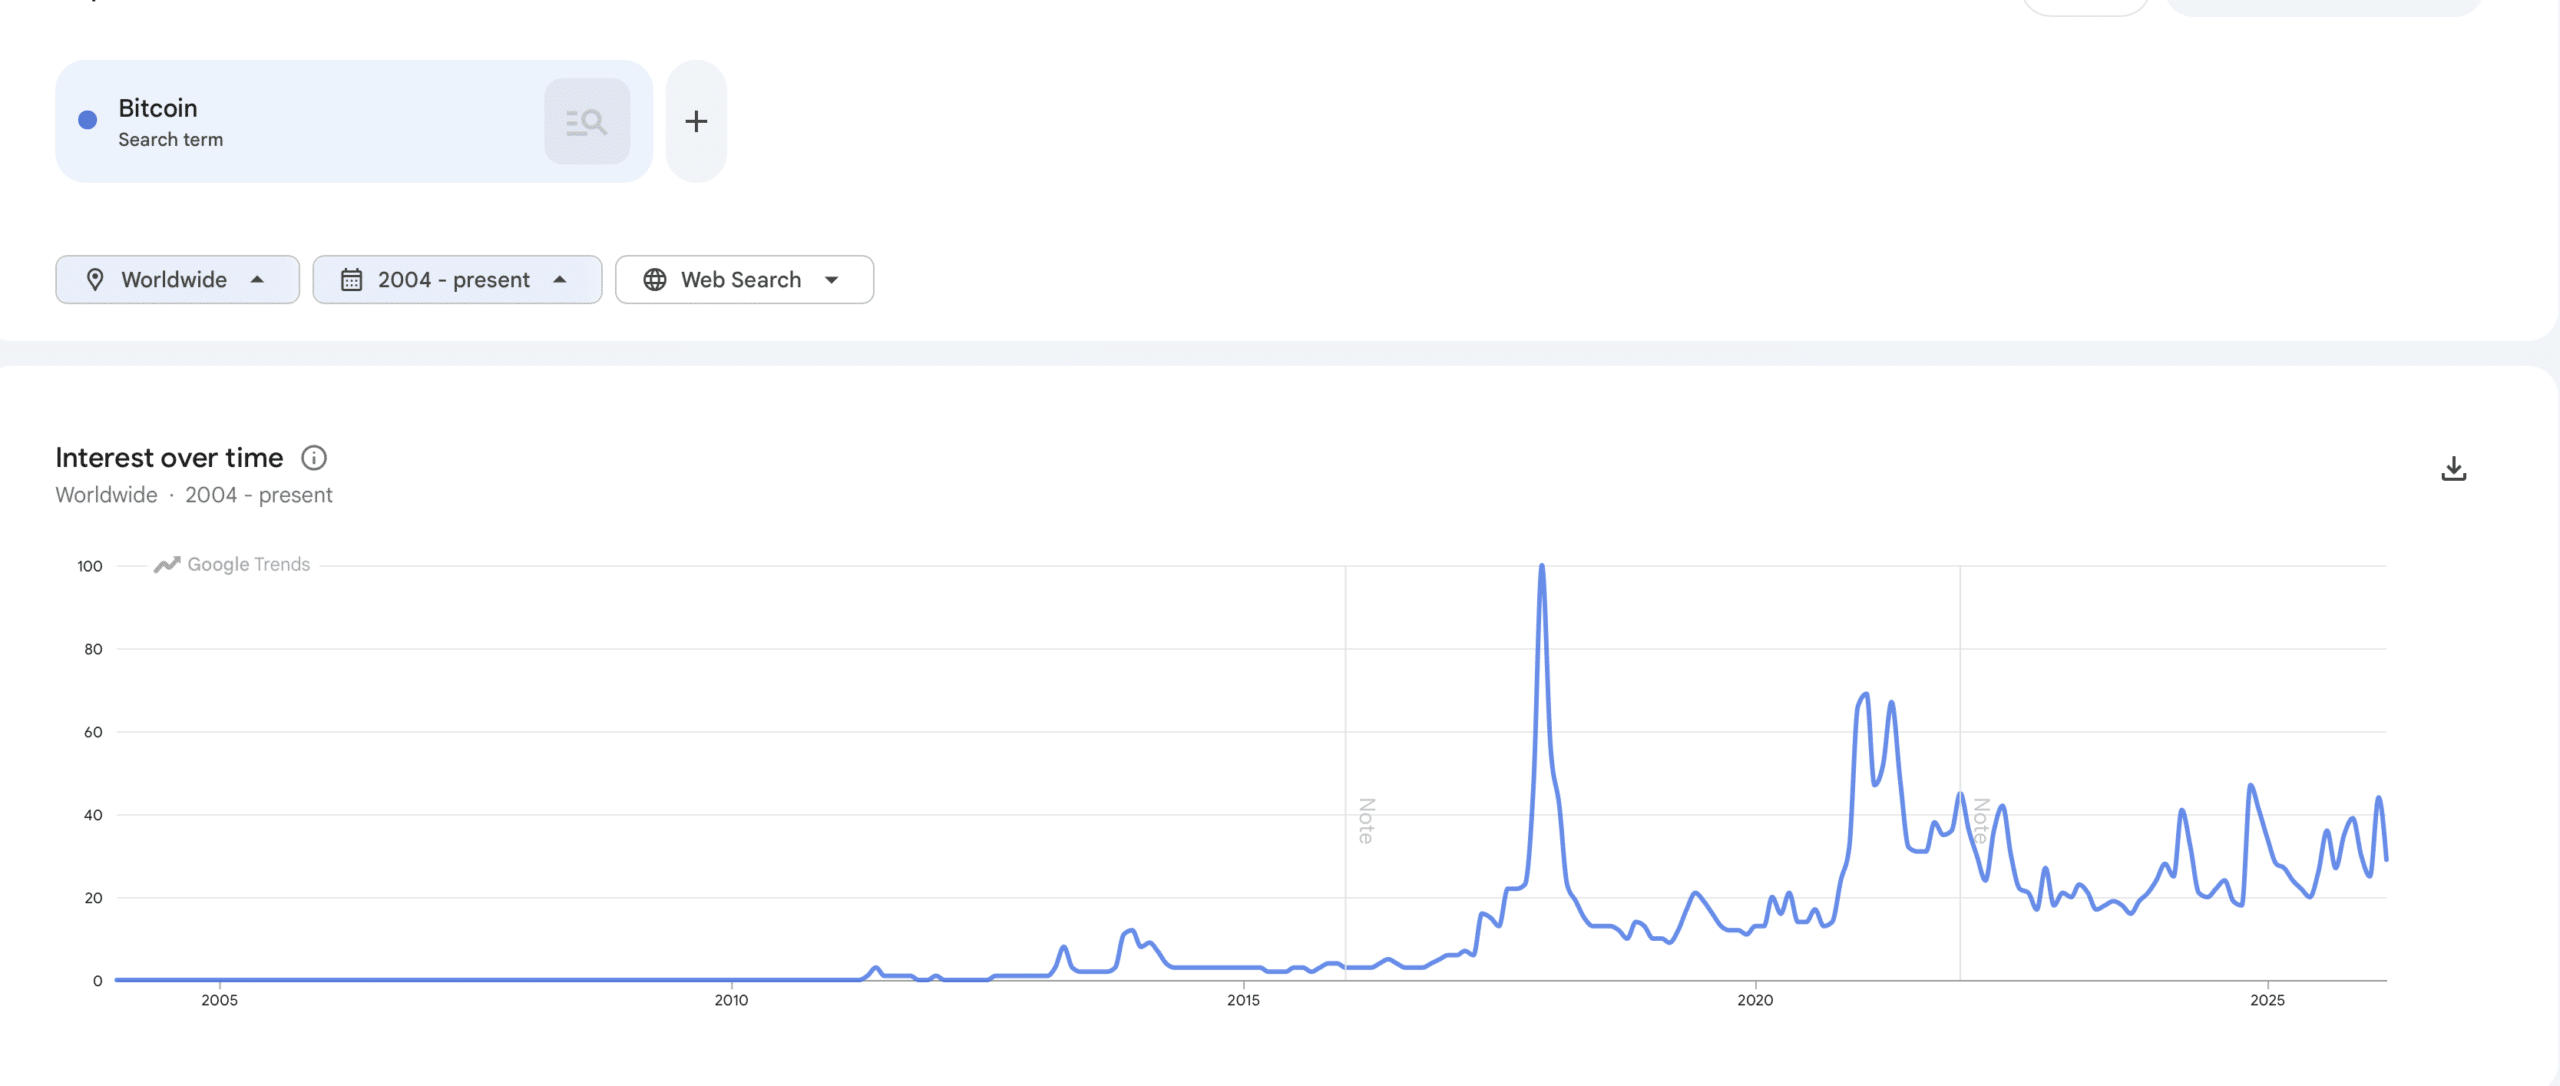Open the Web Search category dropdown
The height and width of the screenshot is (1086, 2560).
744,279
